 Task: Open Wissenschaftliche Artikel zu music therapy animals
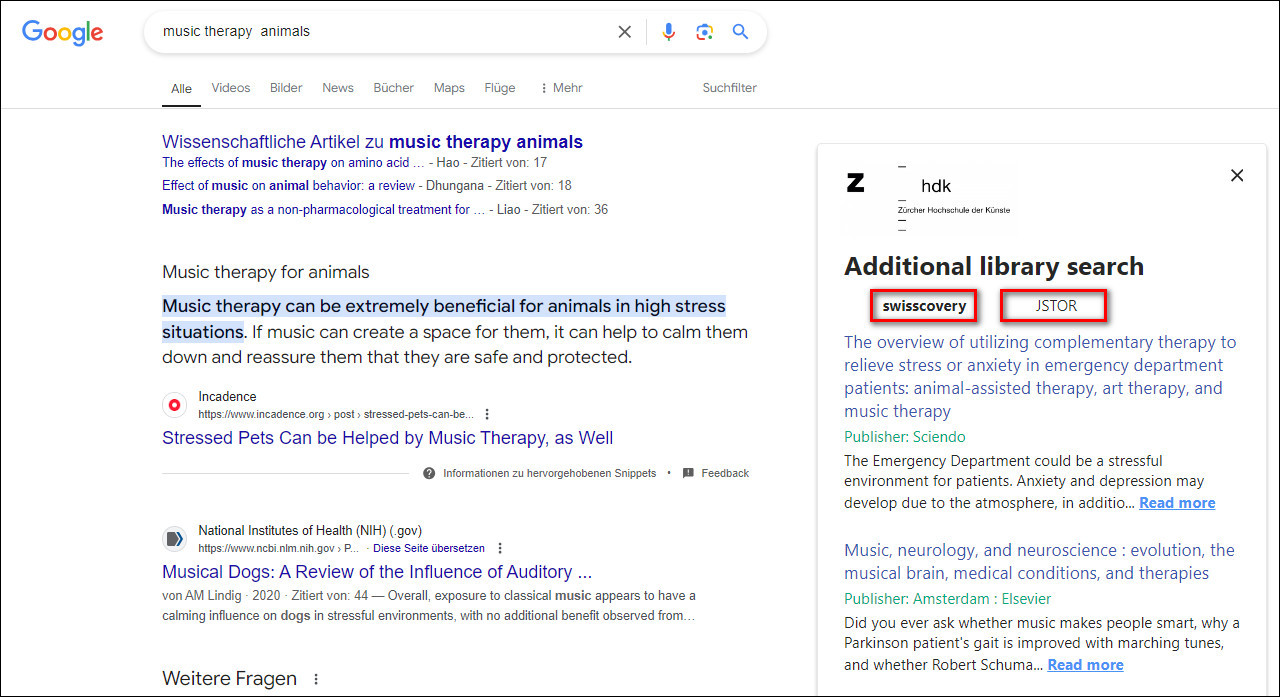click(372, 142)
